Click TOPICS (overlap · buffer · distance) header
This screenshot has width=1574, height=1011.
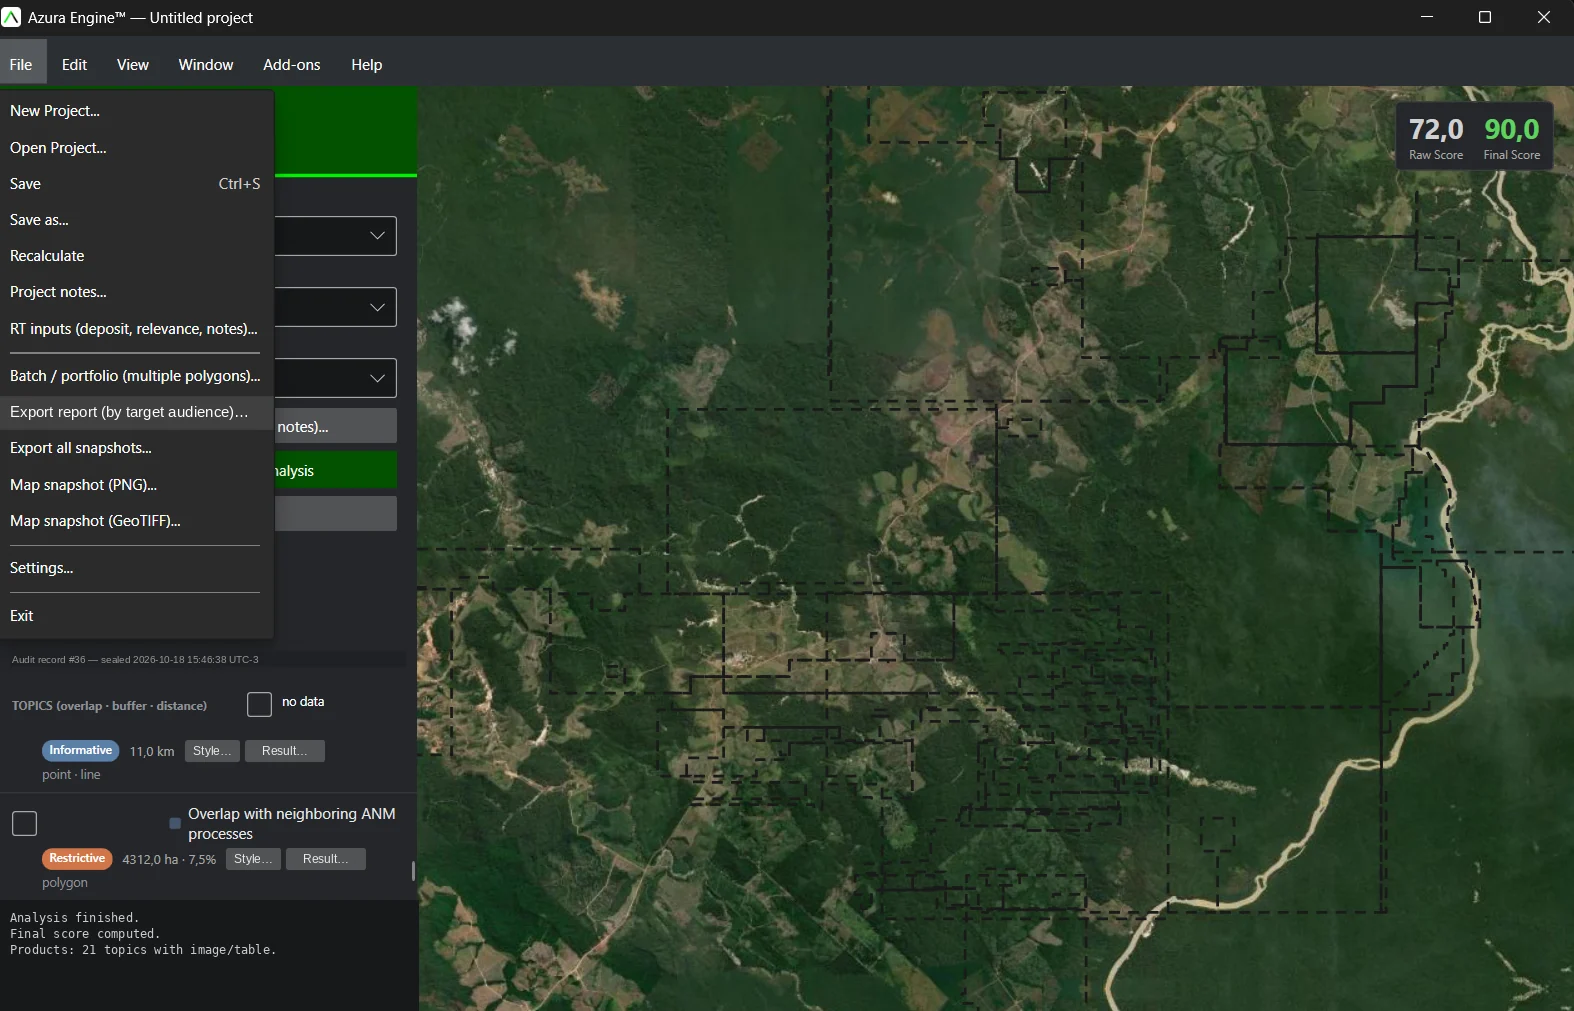109,705
